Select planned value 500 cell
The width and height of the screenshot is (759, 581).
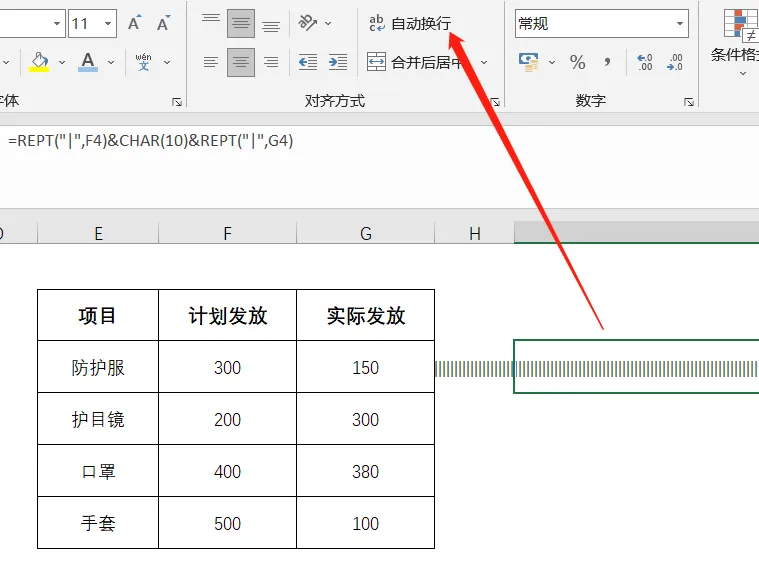pyautogui.click(x=228, y=523)
